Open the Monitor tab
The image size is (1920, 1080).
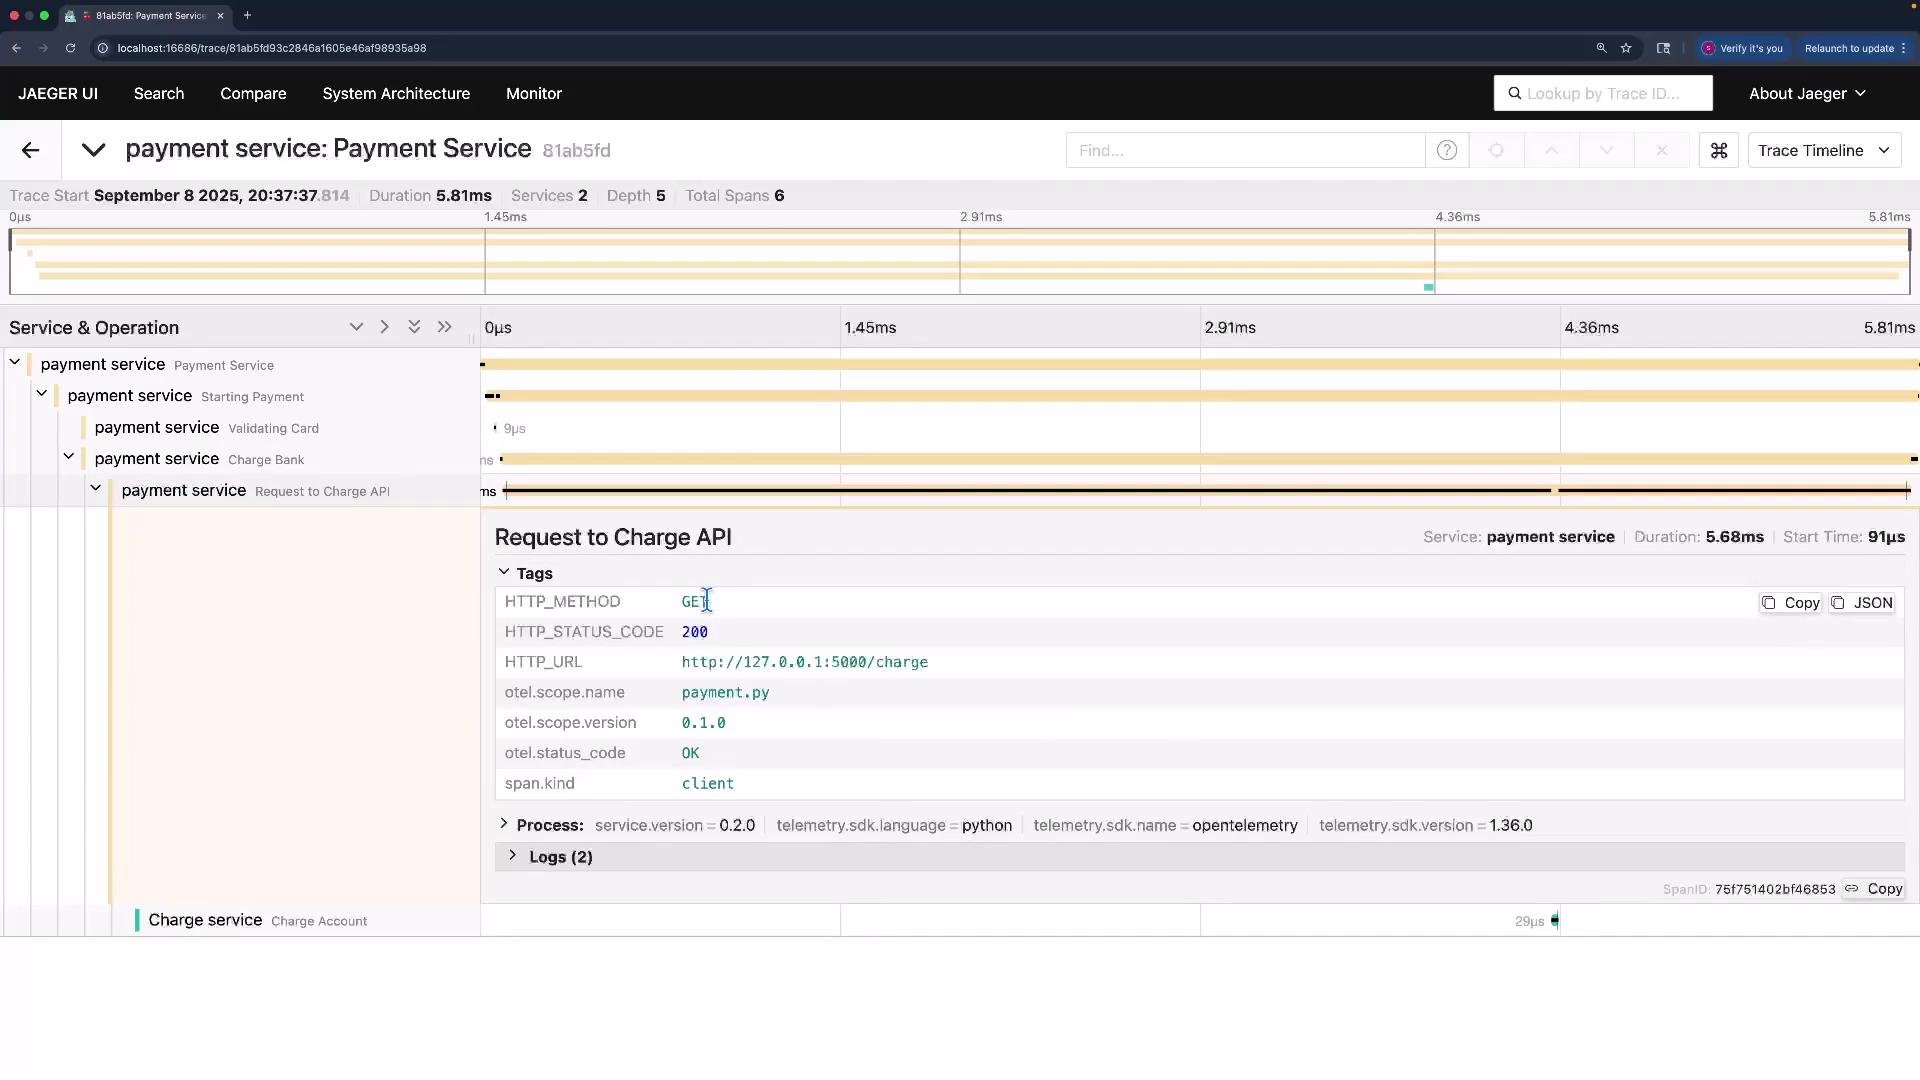[534, 93]
